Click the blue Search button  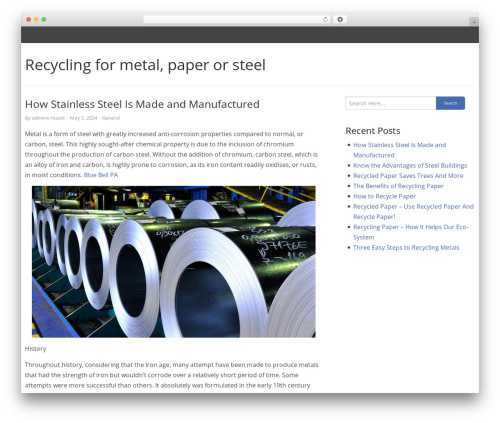tap(450, 103)
